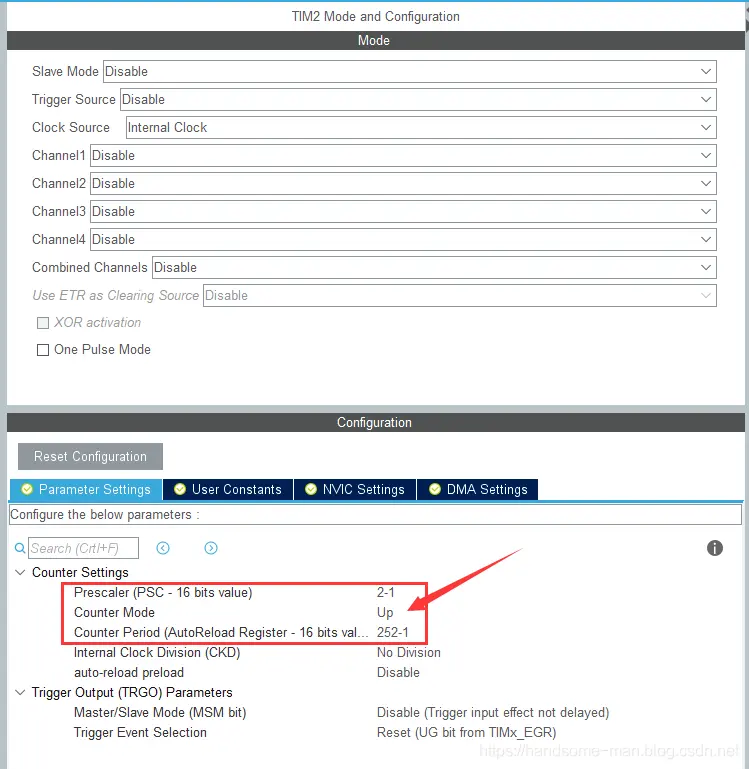Click the auto-reload preload label
Viewport: 749px width, 769px height.
(129, 672)
